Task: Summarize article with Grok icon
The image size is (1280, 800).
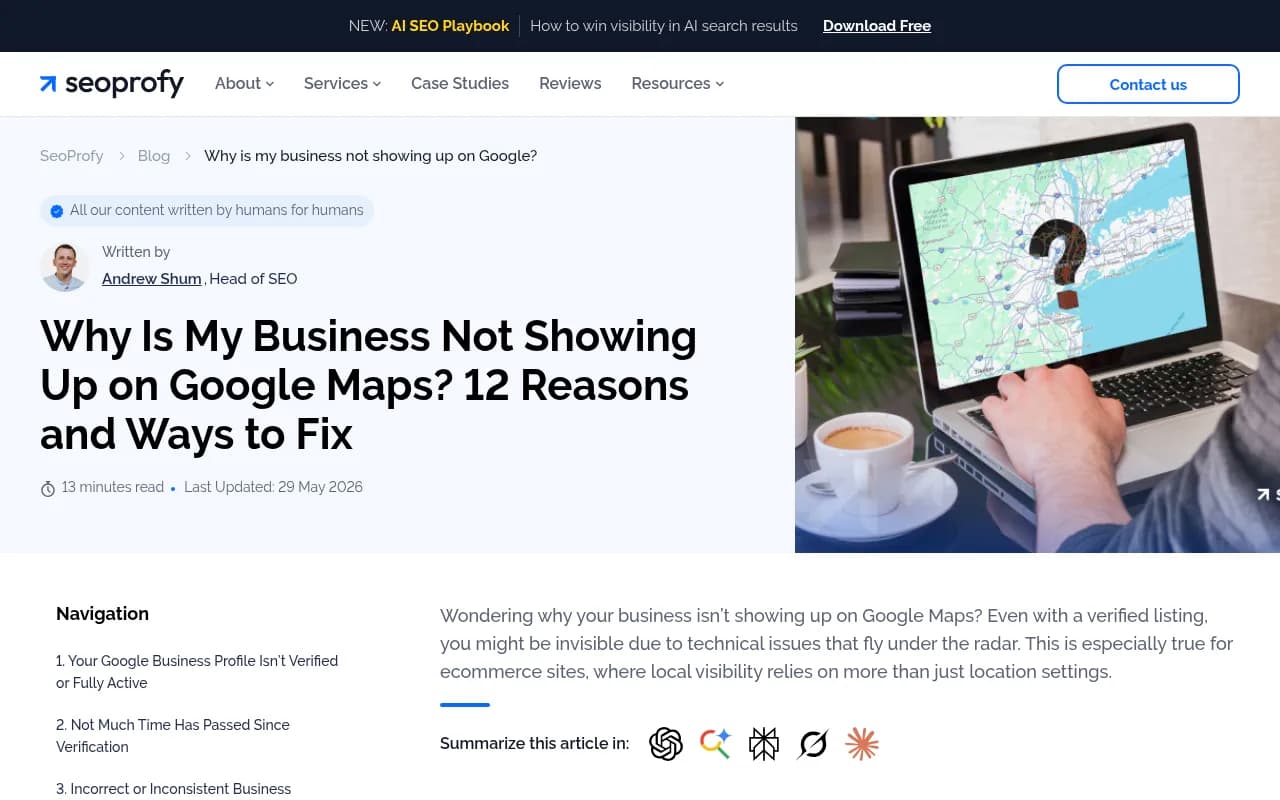Action: pyautogui.click(x=813, y=744)
